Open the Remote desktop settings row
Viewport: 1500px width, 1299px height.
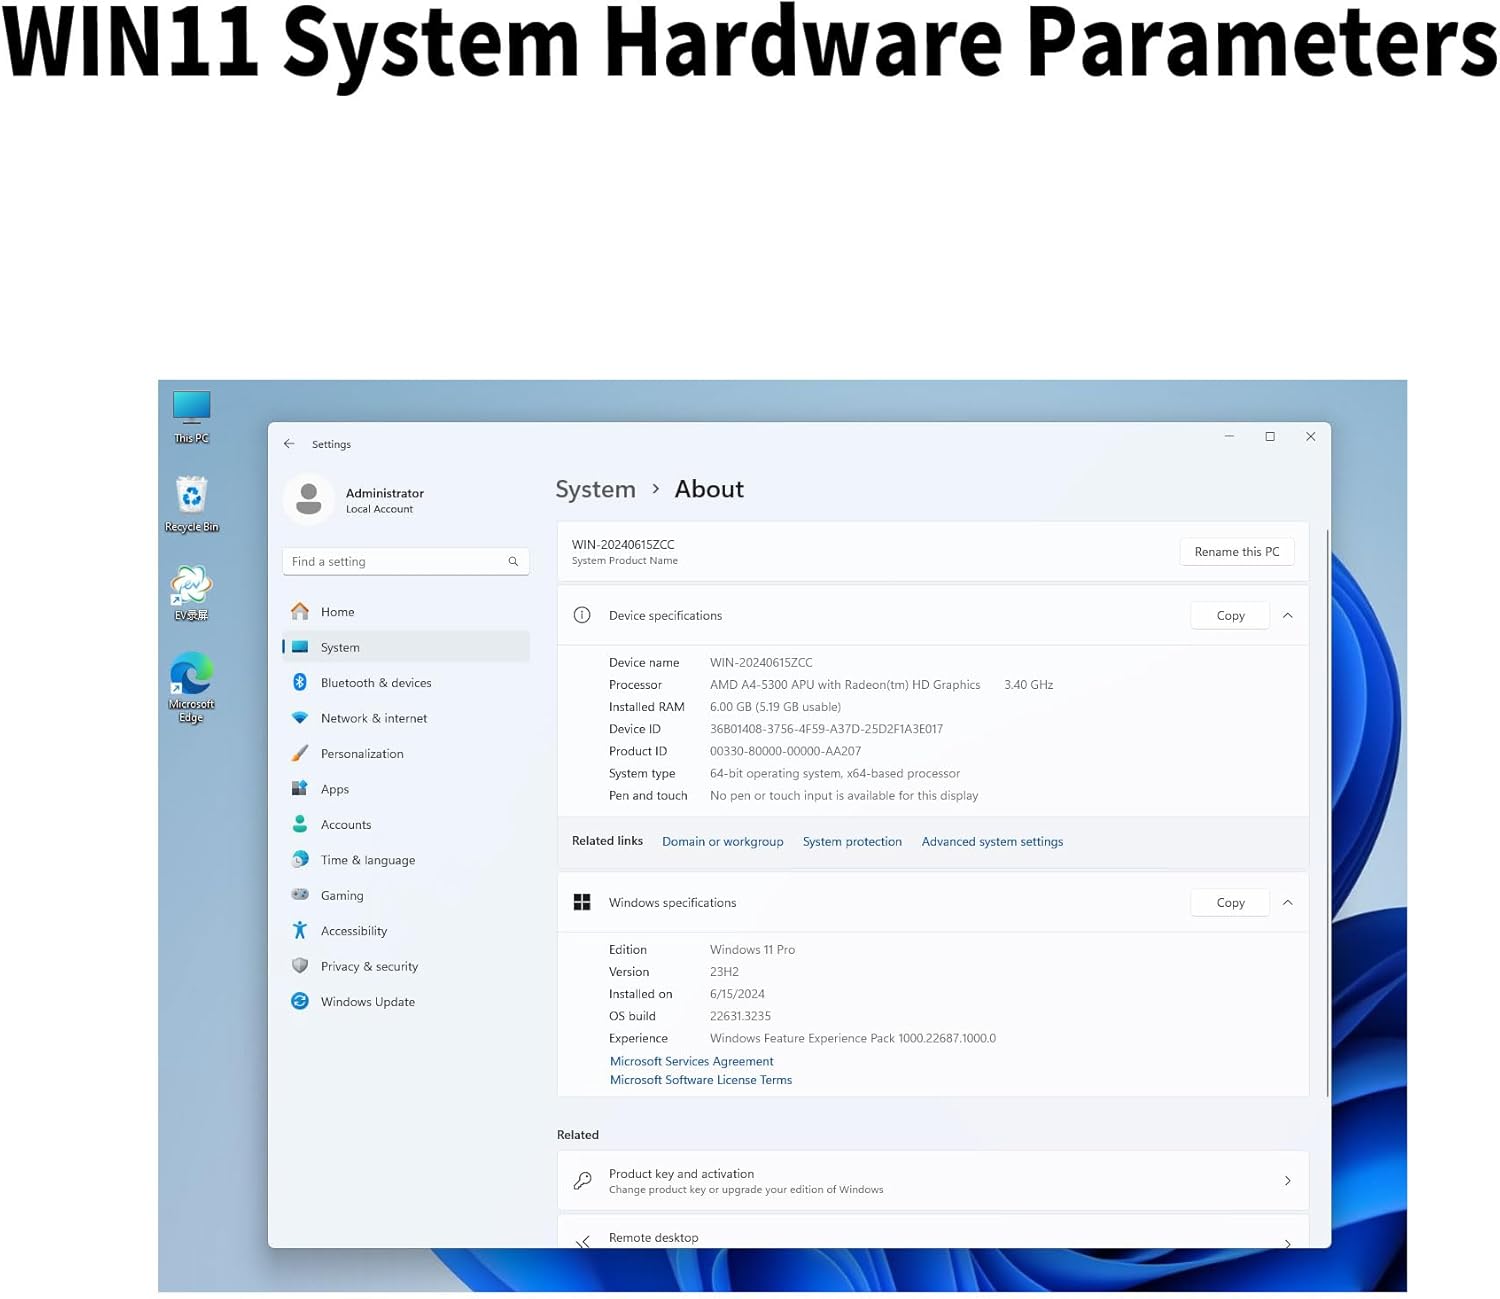933,1232
